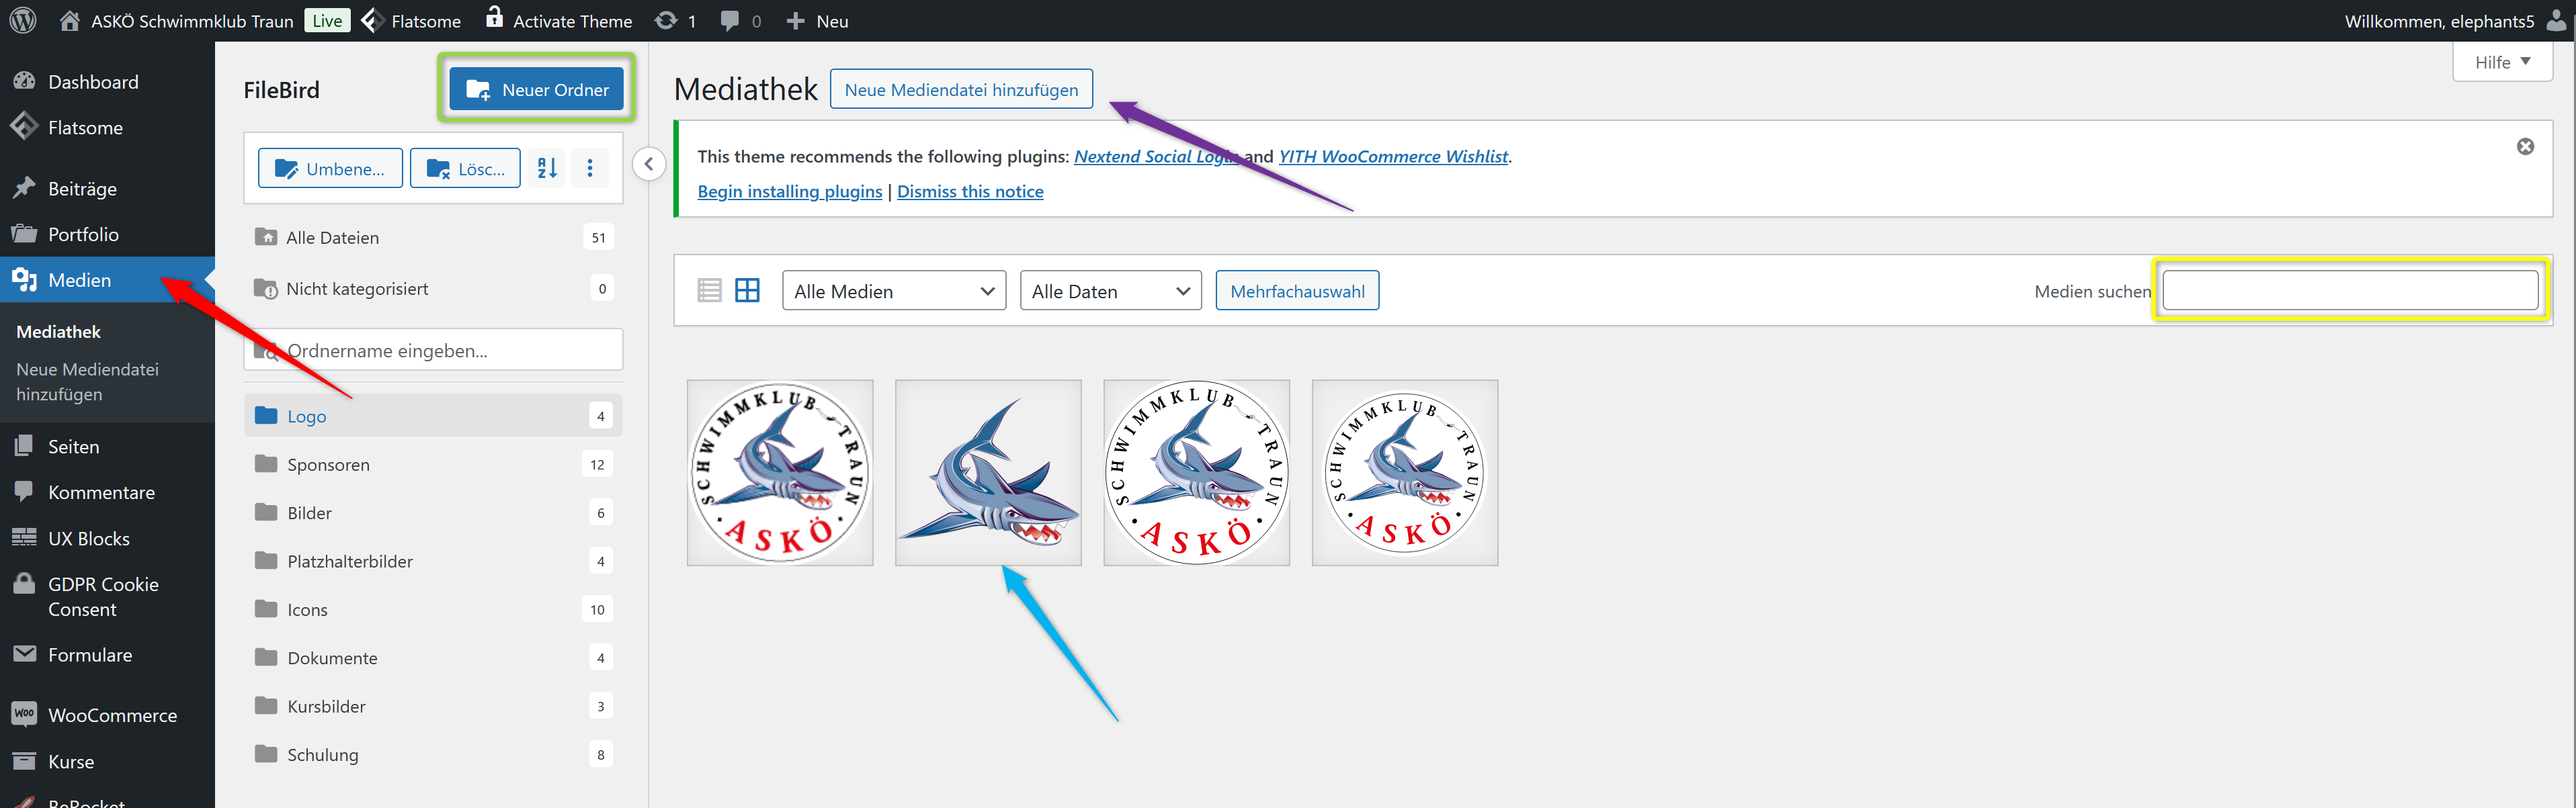
Task: Select the Schulung folder
Action: (433, 755)
